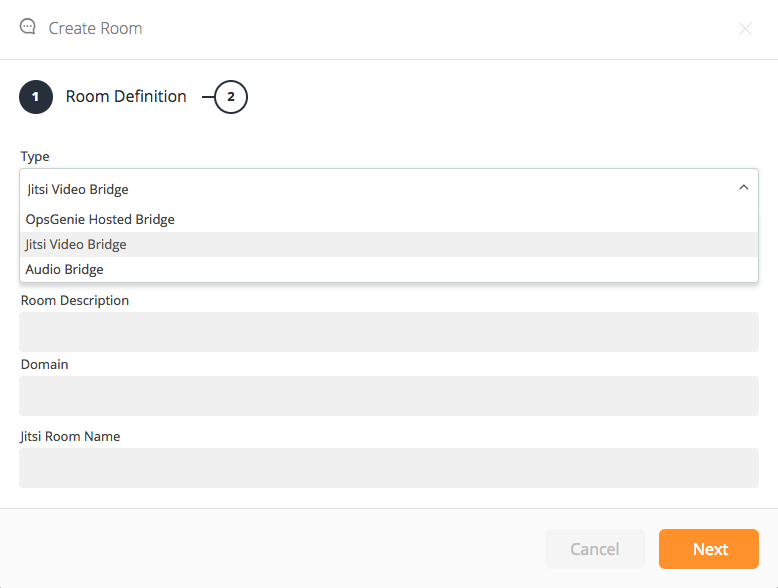
Task: Click the Jitsi Room Name label
Action: coord(70,436)
